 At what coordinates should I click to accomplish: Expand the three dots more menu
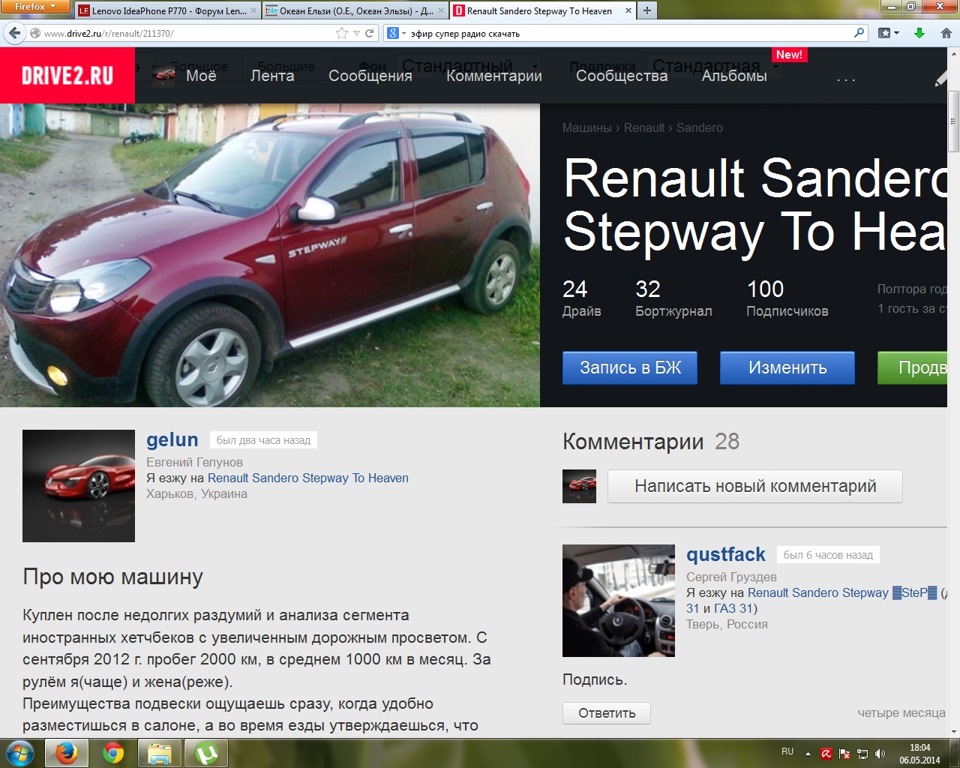(x=846, y=78)
